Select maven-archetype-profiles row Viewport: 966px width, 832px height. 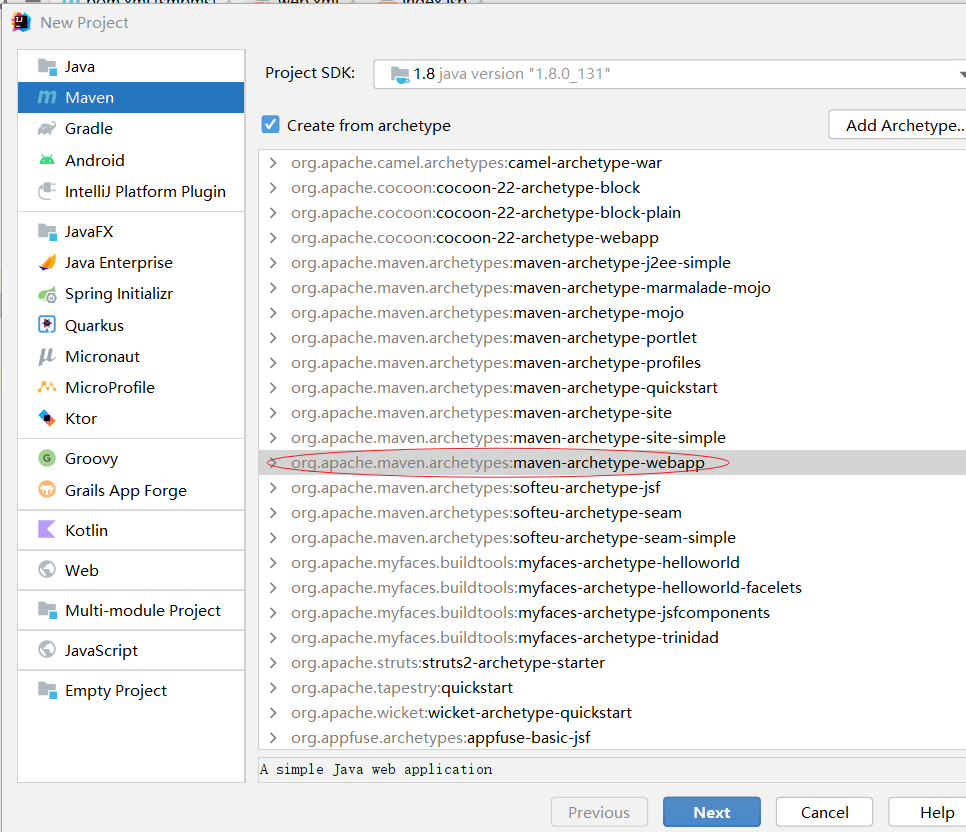coord(612,362)
